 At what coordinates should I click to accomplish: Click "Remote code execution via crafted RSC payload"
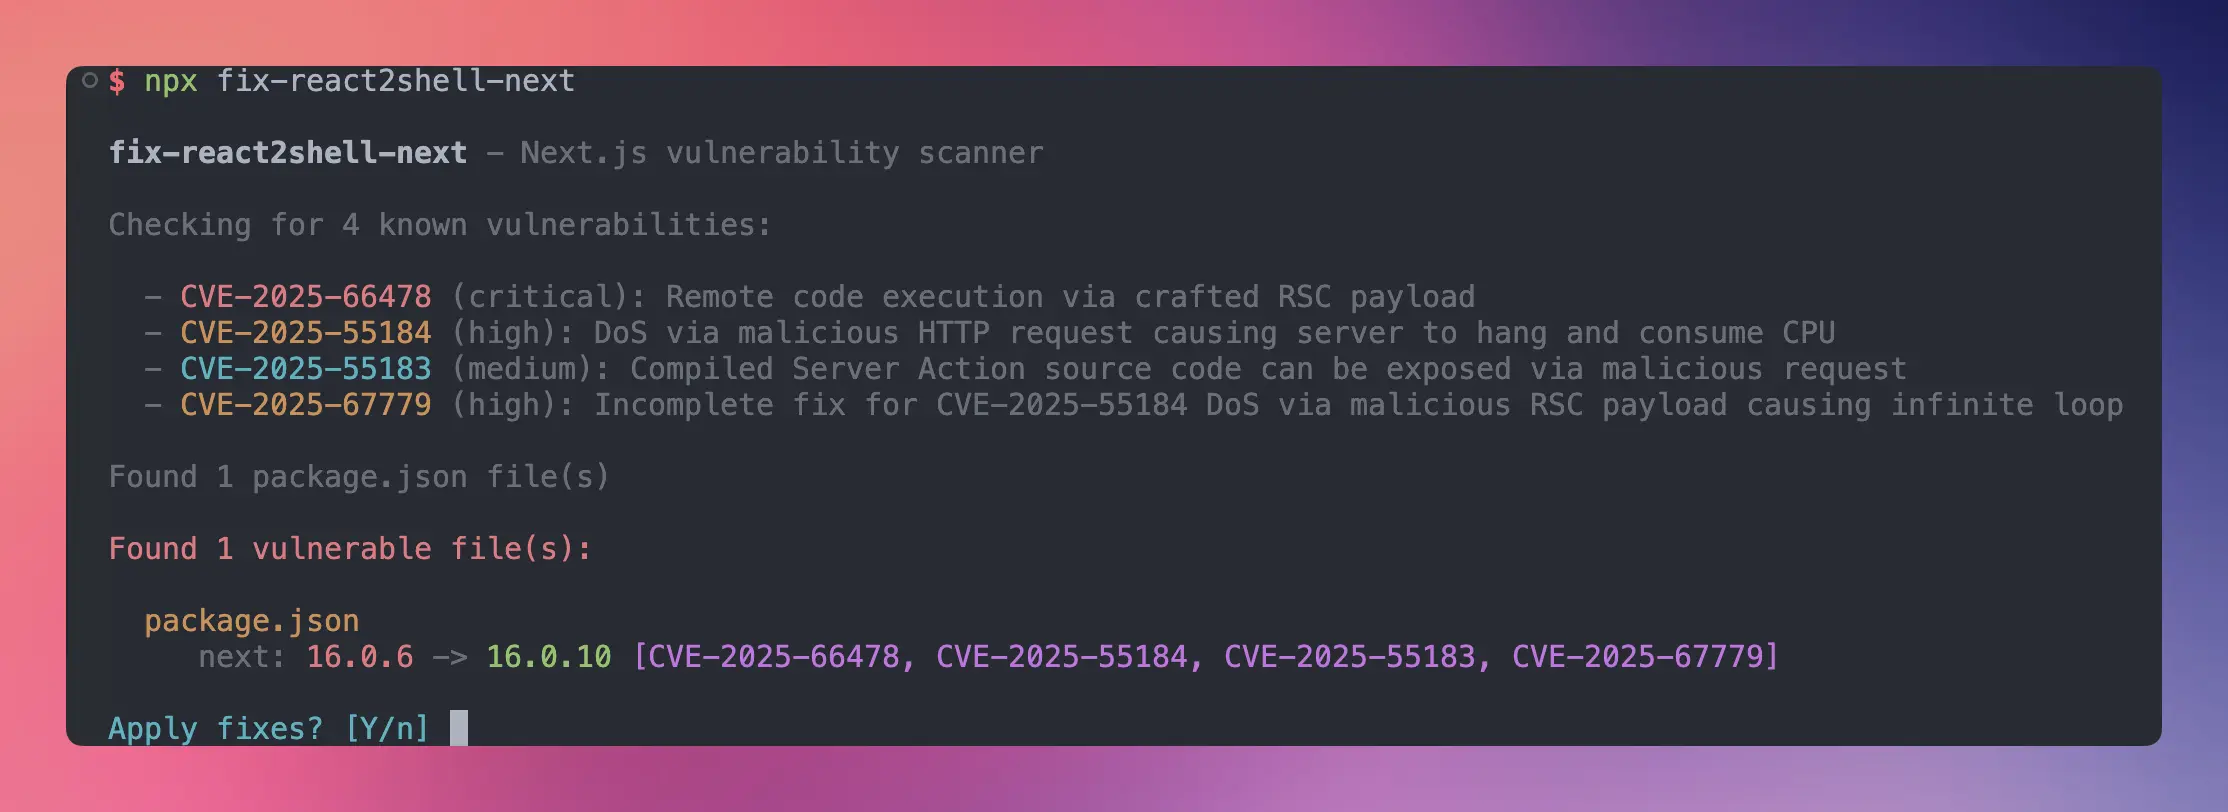point(1069,297)
